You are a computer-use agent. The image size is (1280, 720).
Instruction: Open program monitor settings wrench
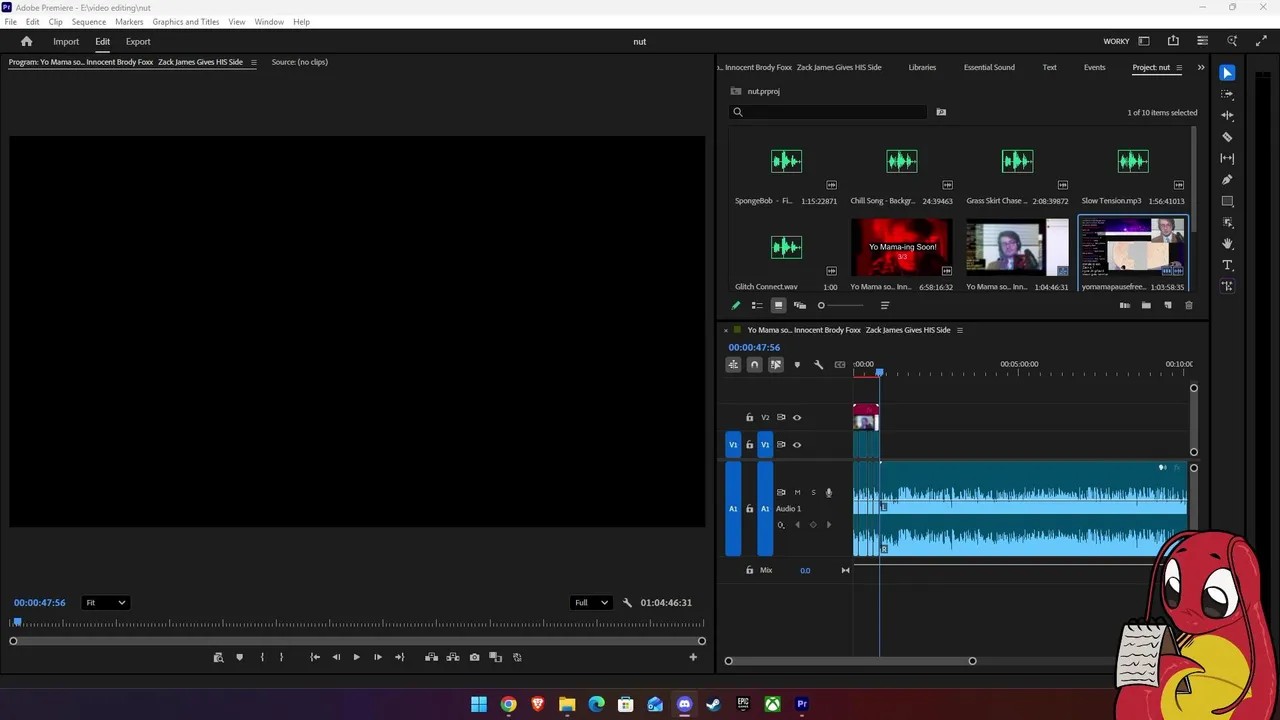coord(627,603)
